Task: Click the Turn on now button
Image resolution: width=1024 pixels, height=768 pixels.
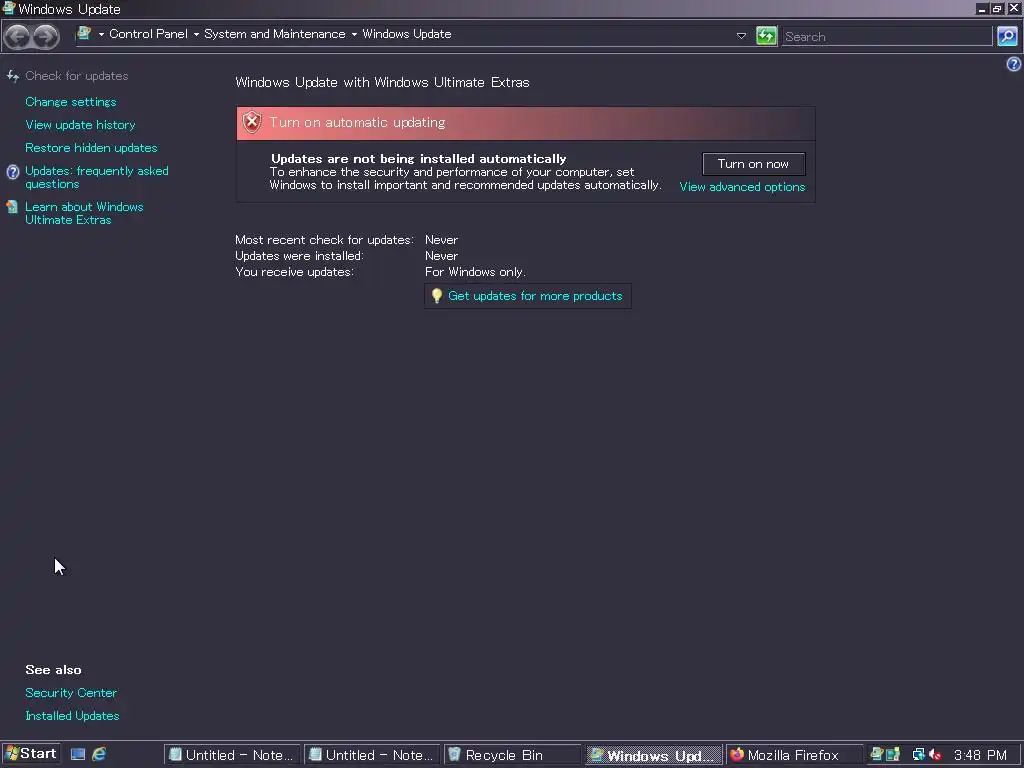Action: [754, 164]
